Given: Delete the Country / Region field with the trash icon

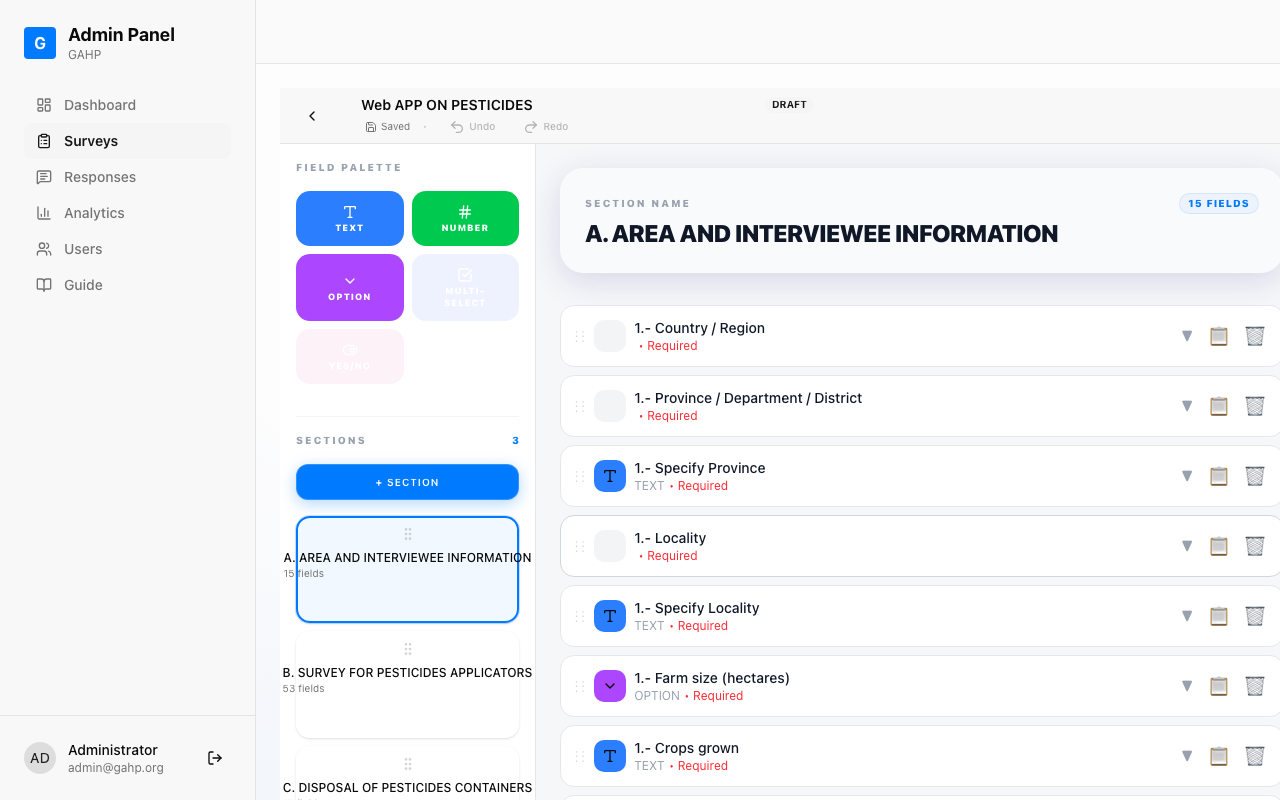Looking at the screenshot, I should [1255, 336].
